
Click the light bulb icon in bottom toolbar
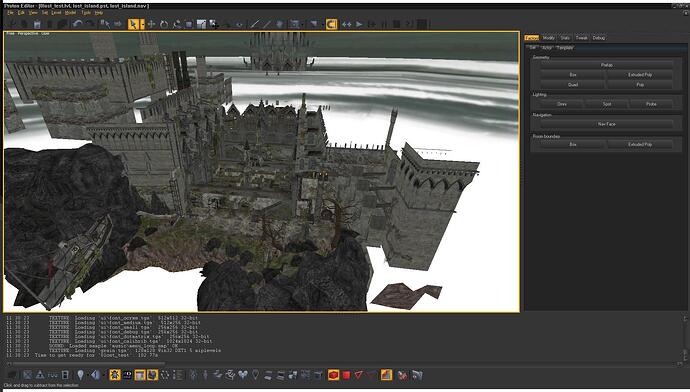80,375
